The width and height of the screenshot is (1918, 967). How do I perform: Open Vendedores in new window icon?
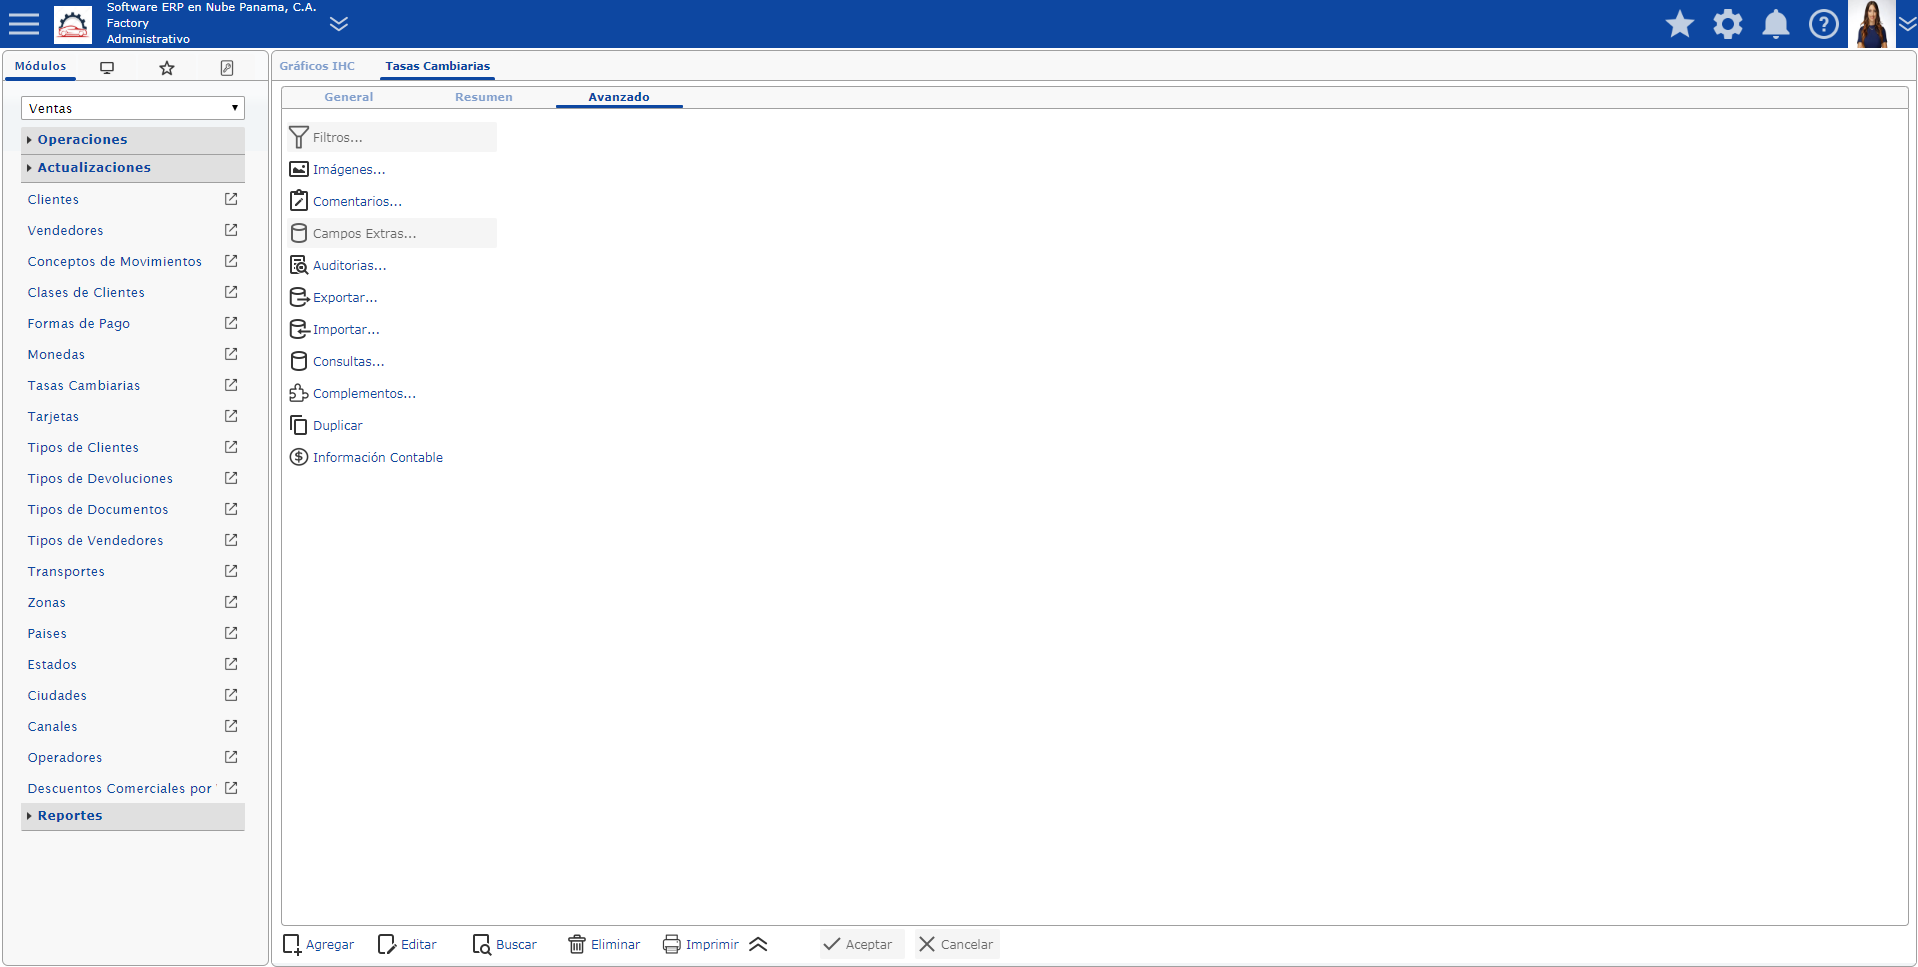pos(231,230)
